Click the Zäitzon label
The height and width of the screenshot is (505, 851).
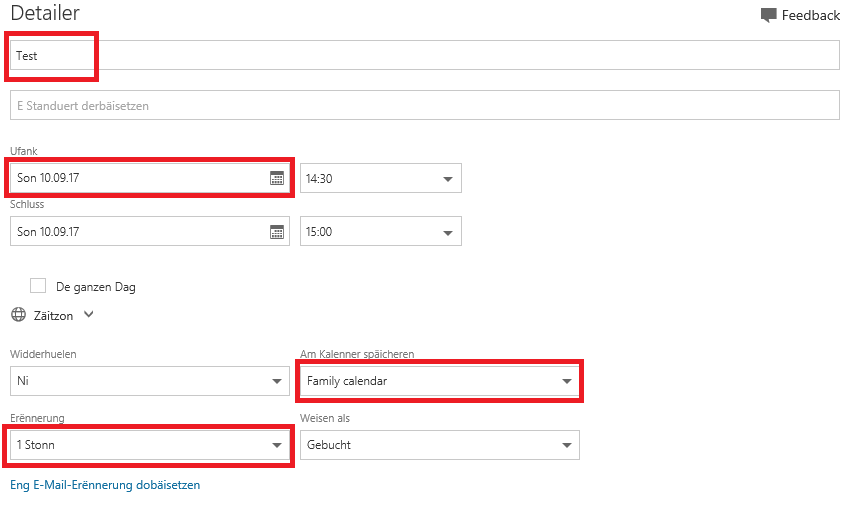click(x=53, y=315)
